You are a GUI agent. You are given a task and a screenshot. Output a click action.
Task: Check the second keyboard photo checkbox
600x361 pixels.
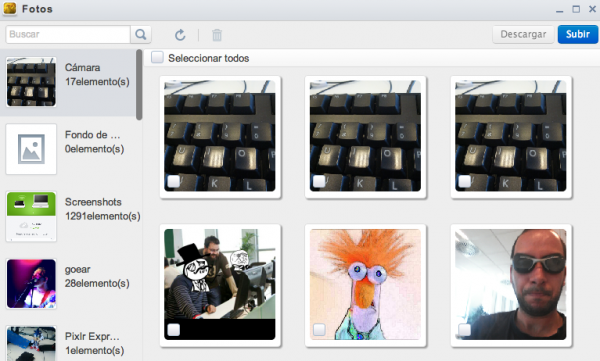[x=319, y=181]
